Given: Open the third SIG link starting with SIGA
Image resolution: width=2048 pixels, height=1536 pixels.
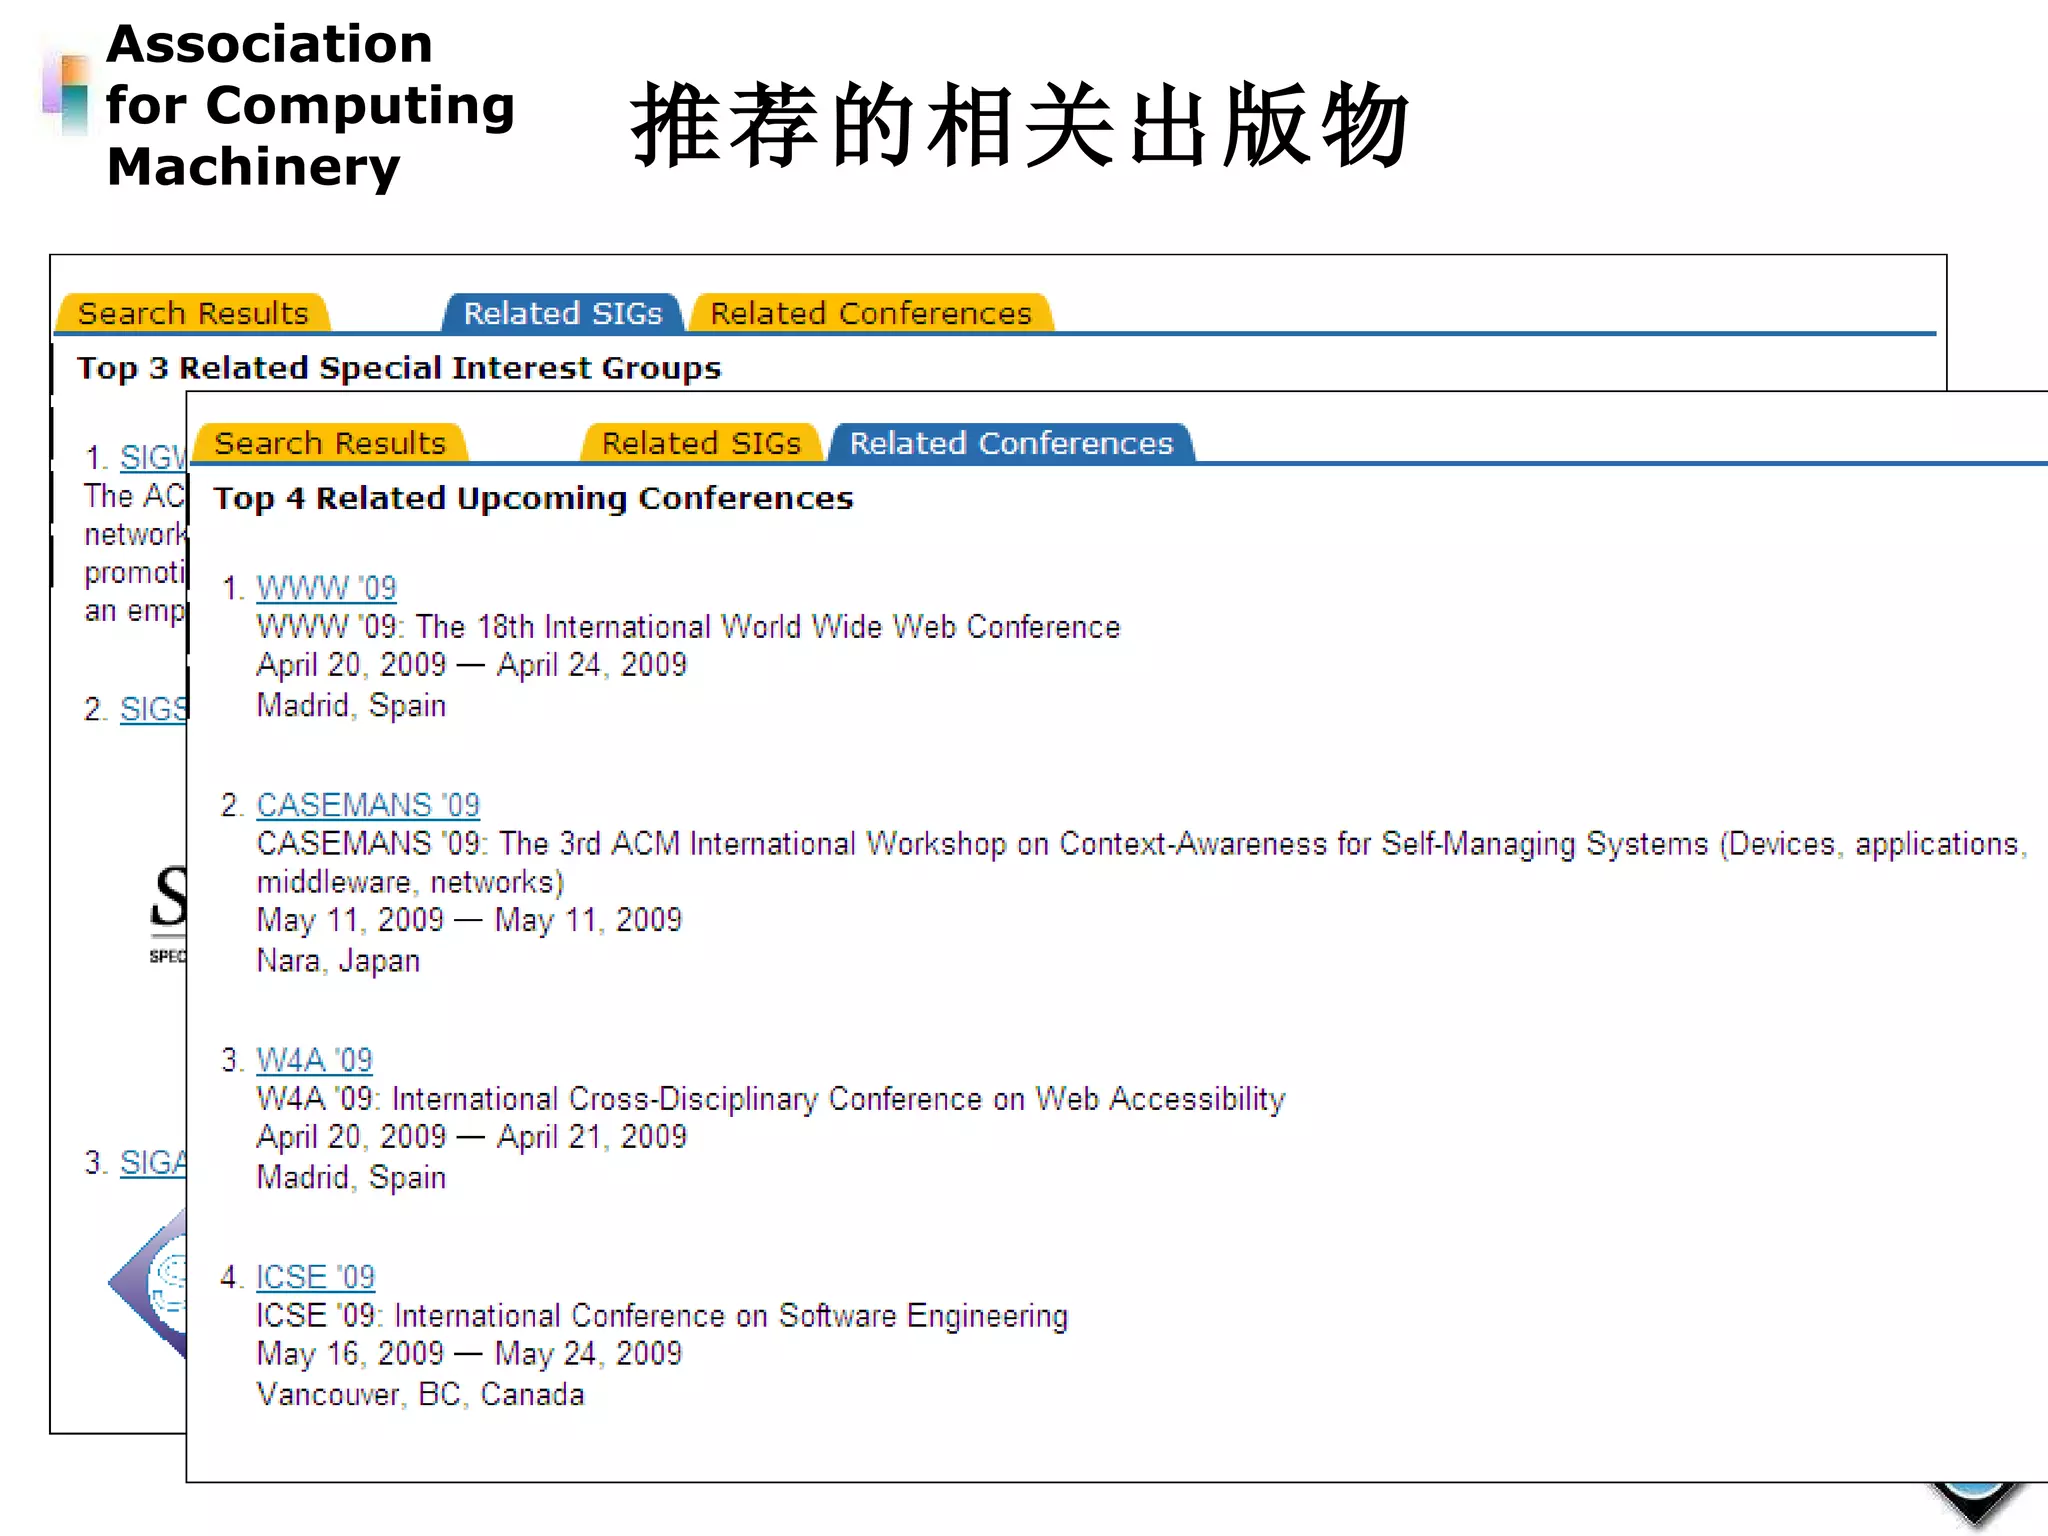Looking at the screenshot, I should pyautogui.click(x=152, y=1163).
